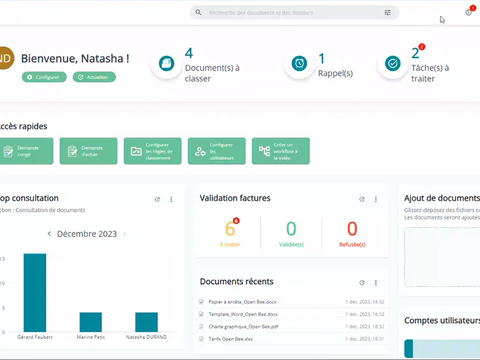Go to next month after Décembre 2023
480x360 pixels.
125,234
